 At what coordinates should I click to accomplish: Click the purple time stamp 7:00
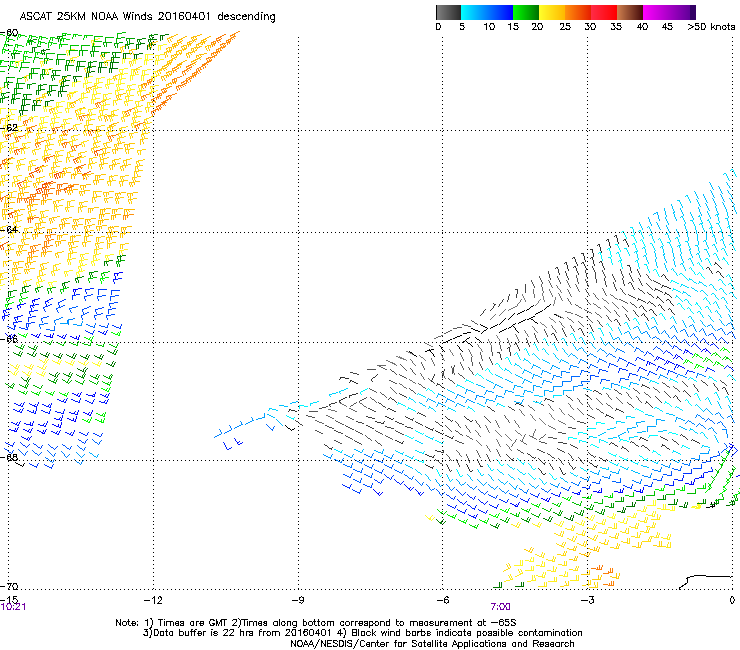tap(500, 607)
